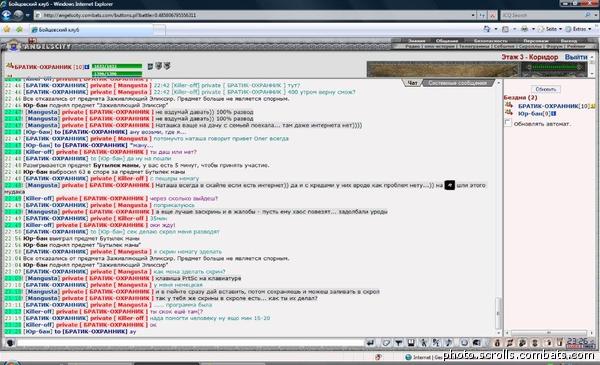Click the Этаж 3 - Коридор location title

[530, 57]
